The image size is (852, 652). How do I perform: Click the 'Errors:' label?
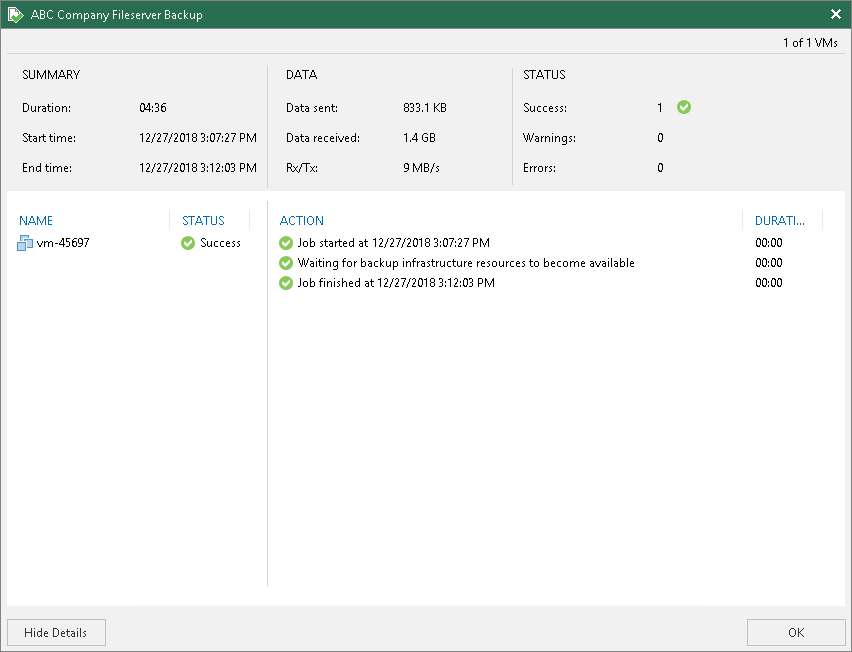(540, 168)
